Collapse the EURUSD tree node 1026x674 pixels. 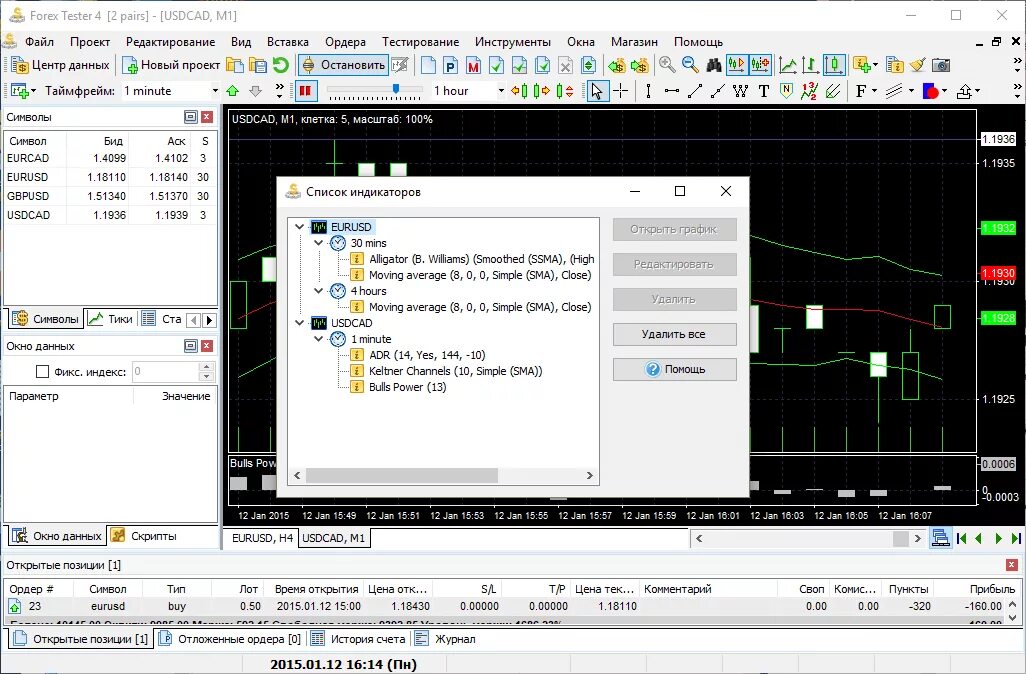click(x=300, y=227)
